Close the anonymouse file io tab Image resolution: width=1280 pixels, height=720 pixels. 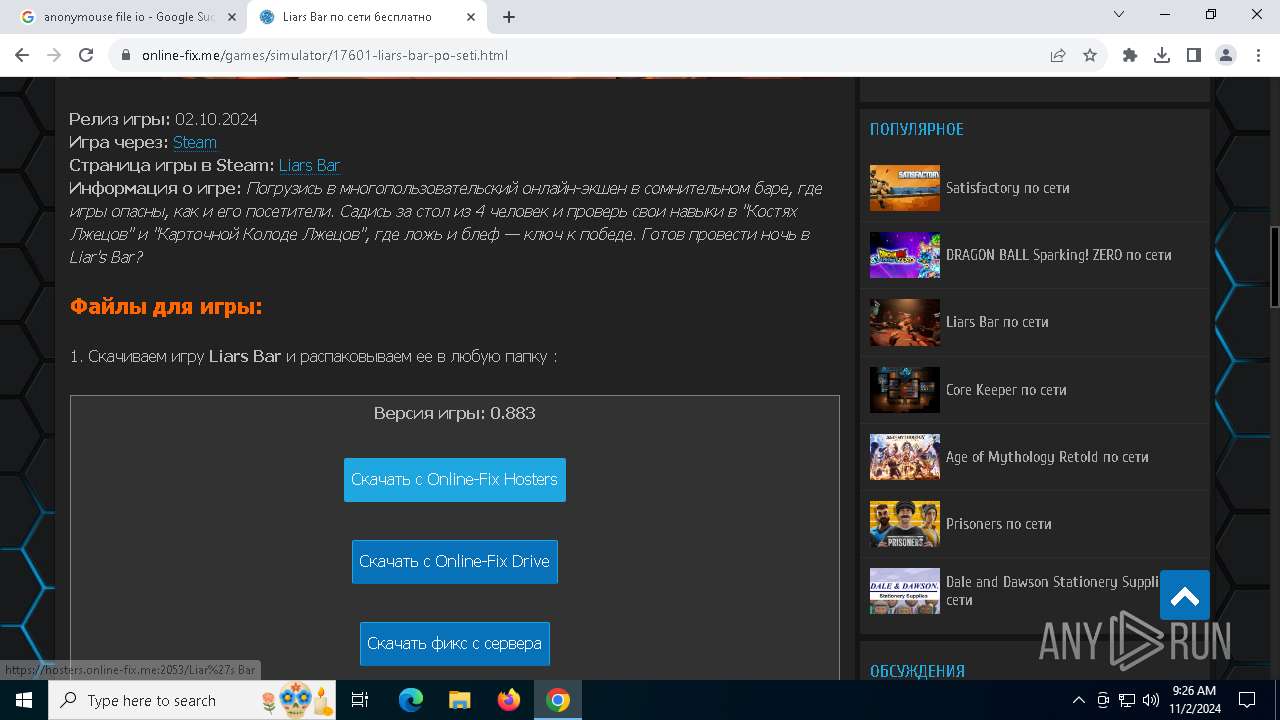point(231,17)
